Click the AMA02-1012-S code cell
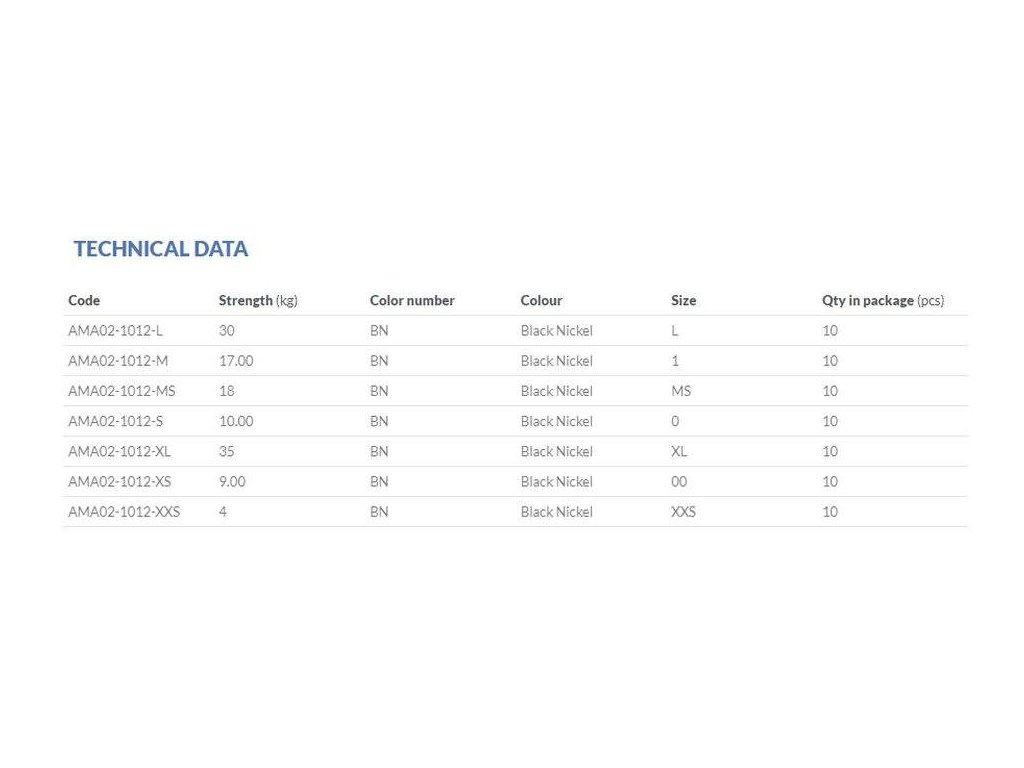Viewport: 1024px width, 768px height. [x=115, y=421]
